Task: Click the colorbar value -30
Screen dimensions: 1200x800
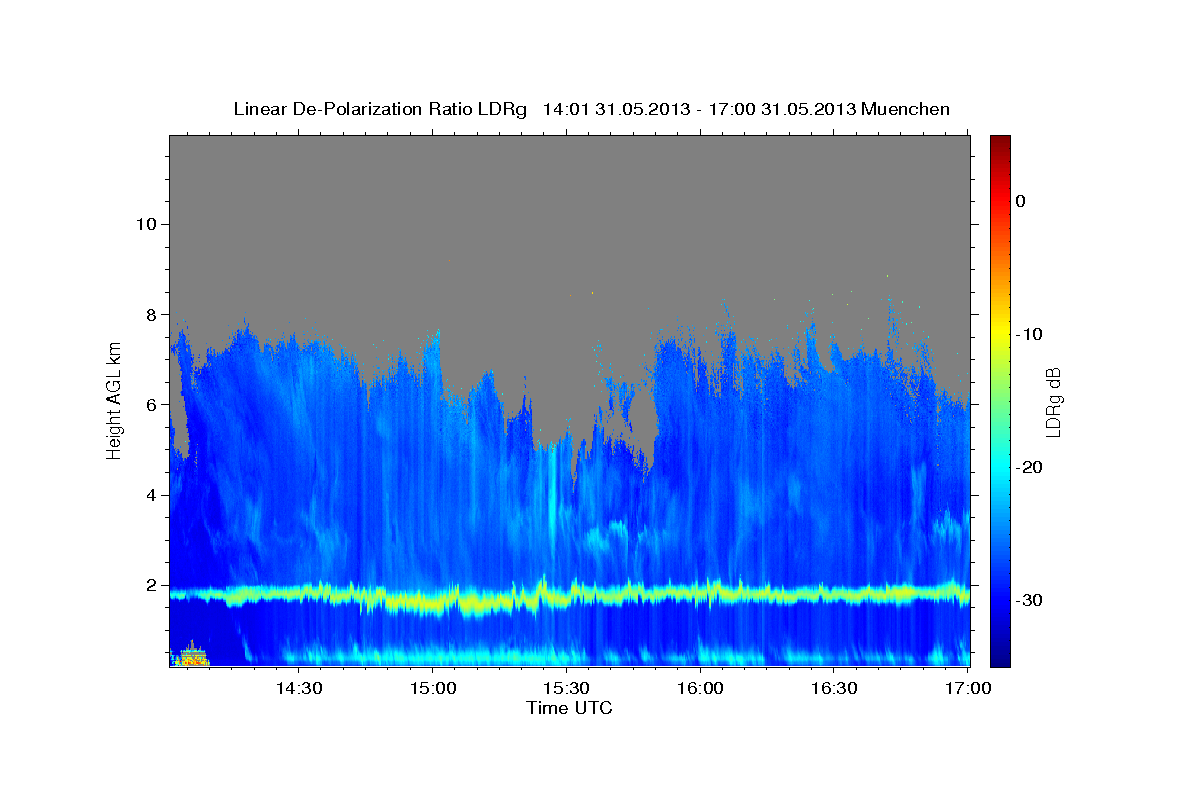Action: [1029, 600]
